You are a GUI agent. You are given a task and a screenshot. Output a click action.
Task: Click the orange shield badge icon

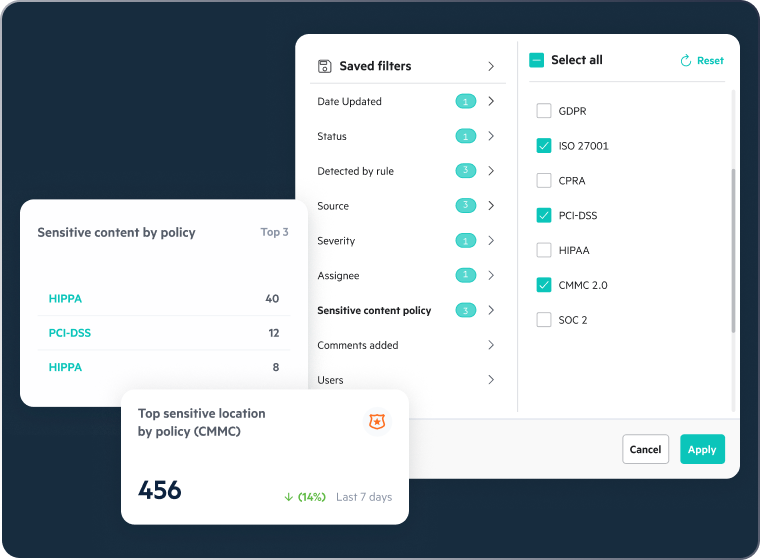[377, 422]
